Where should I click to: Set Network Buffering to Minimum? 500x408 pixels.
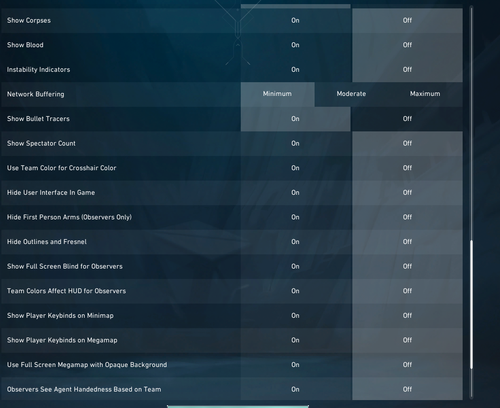[277, 94]
